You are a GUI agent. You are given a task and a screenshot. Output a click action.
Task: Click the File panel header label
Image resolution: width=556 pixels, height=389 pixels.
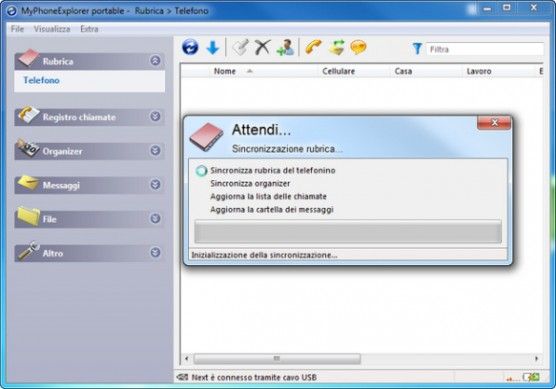(x=50, y=219)
